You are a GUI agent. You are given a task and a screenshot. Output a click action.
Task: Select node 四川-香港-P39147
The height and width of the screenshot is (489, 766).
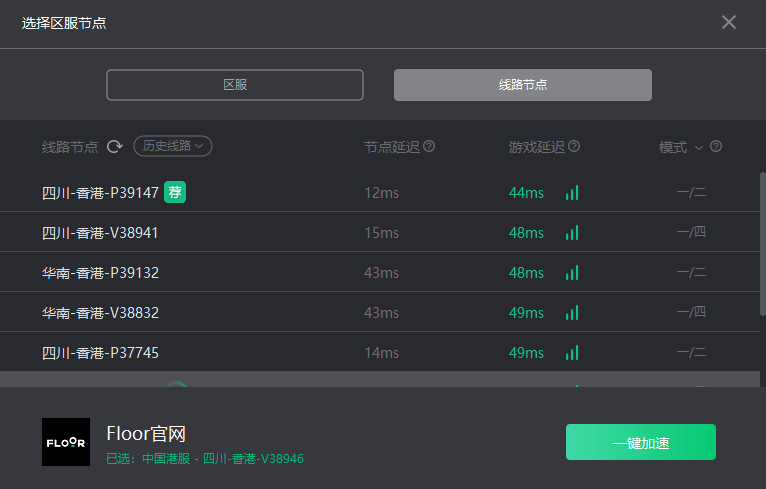point(100,192)
